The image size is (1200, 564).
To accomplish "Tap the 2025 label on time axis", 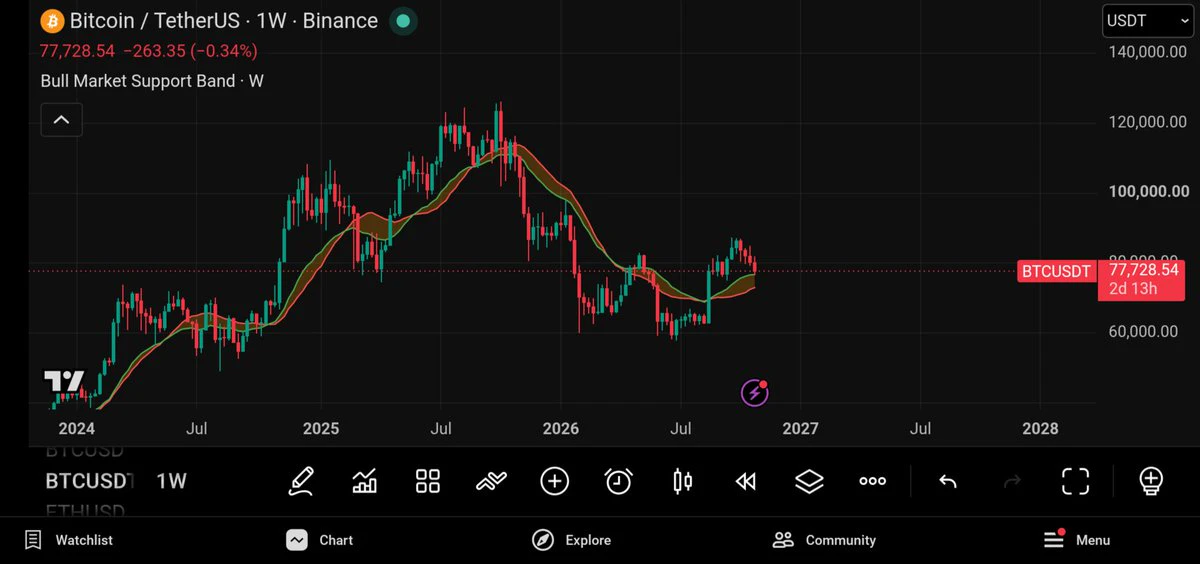I will click(321, 429).
